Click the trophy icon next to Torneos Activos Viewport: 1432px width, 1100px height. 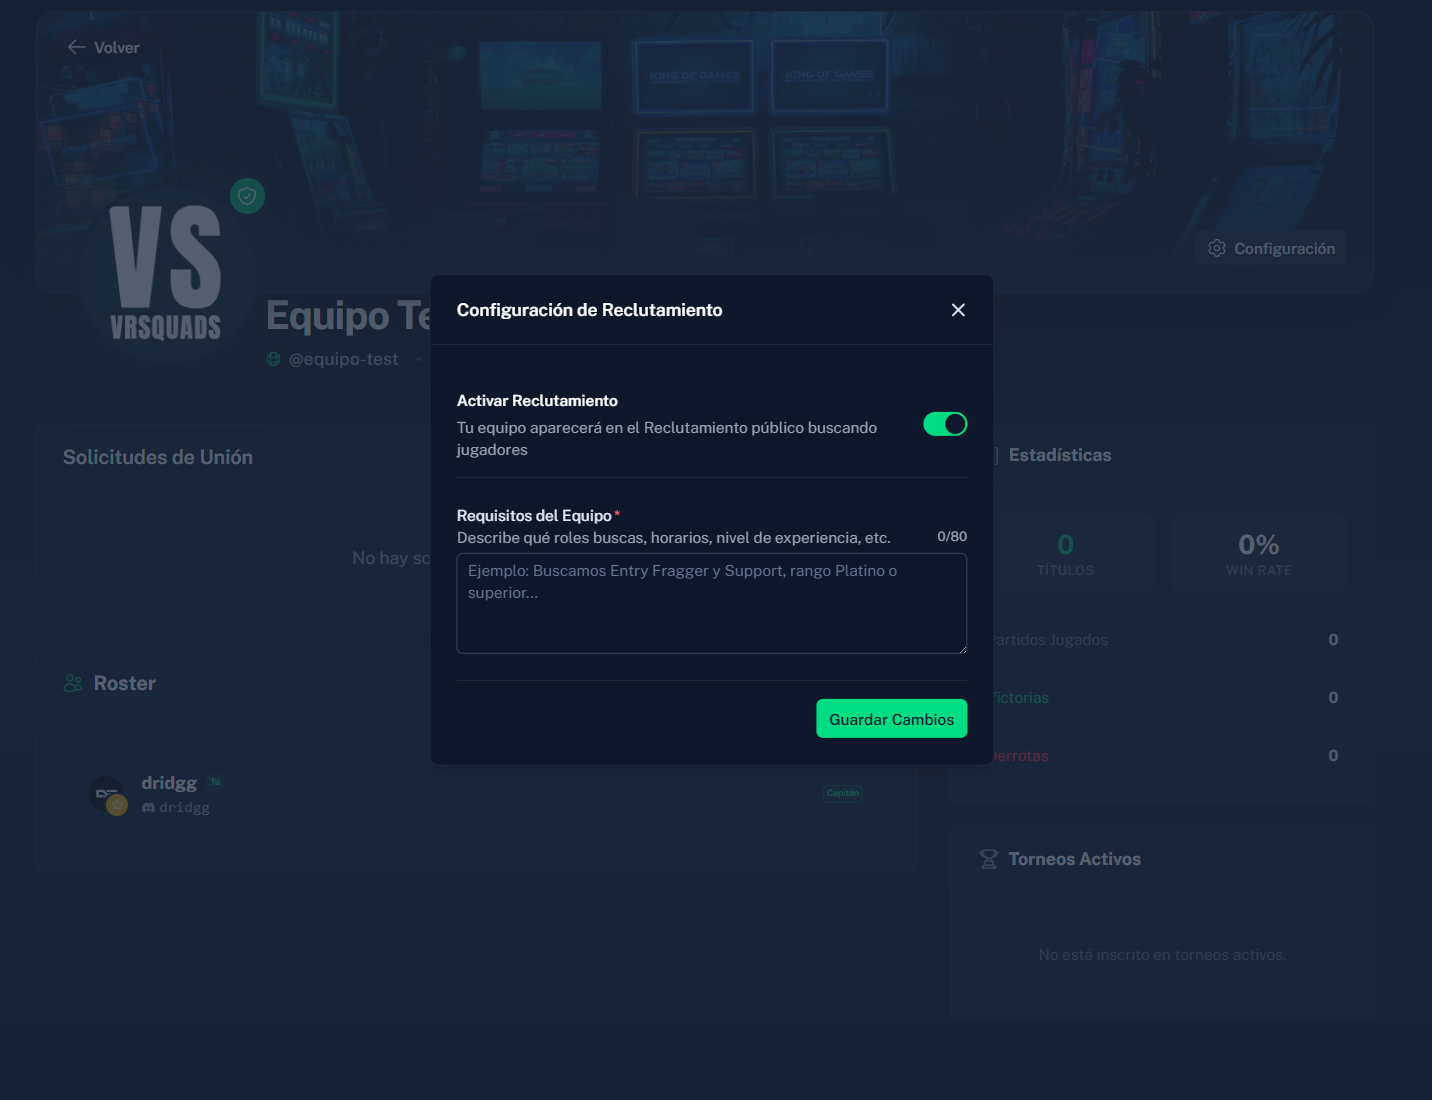988,859
